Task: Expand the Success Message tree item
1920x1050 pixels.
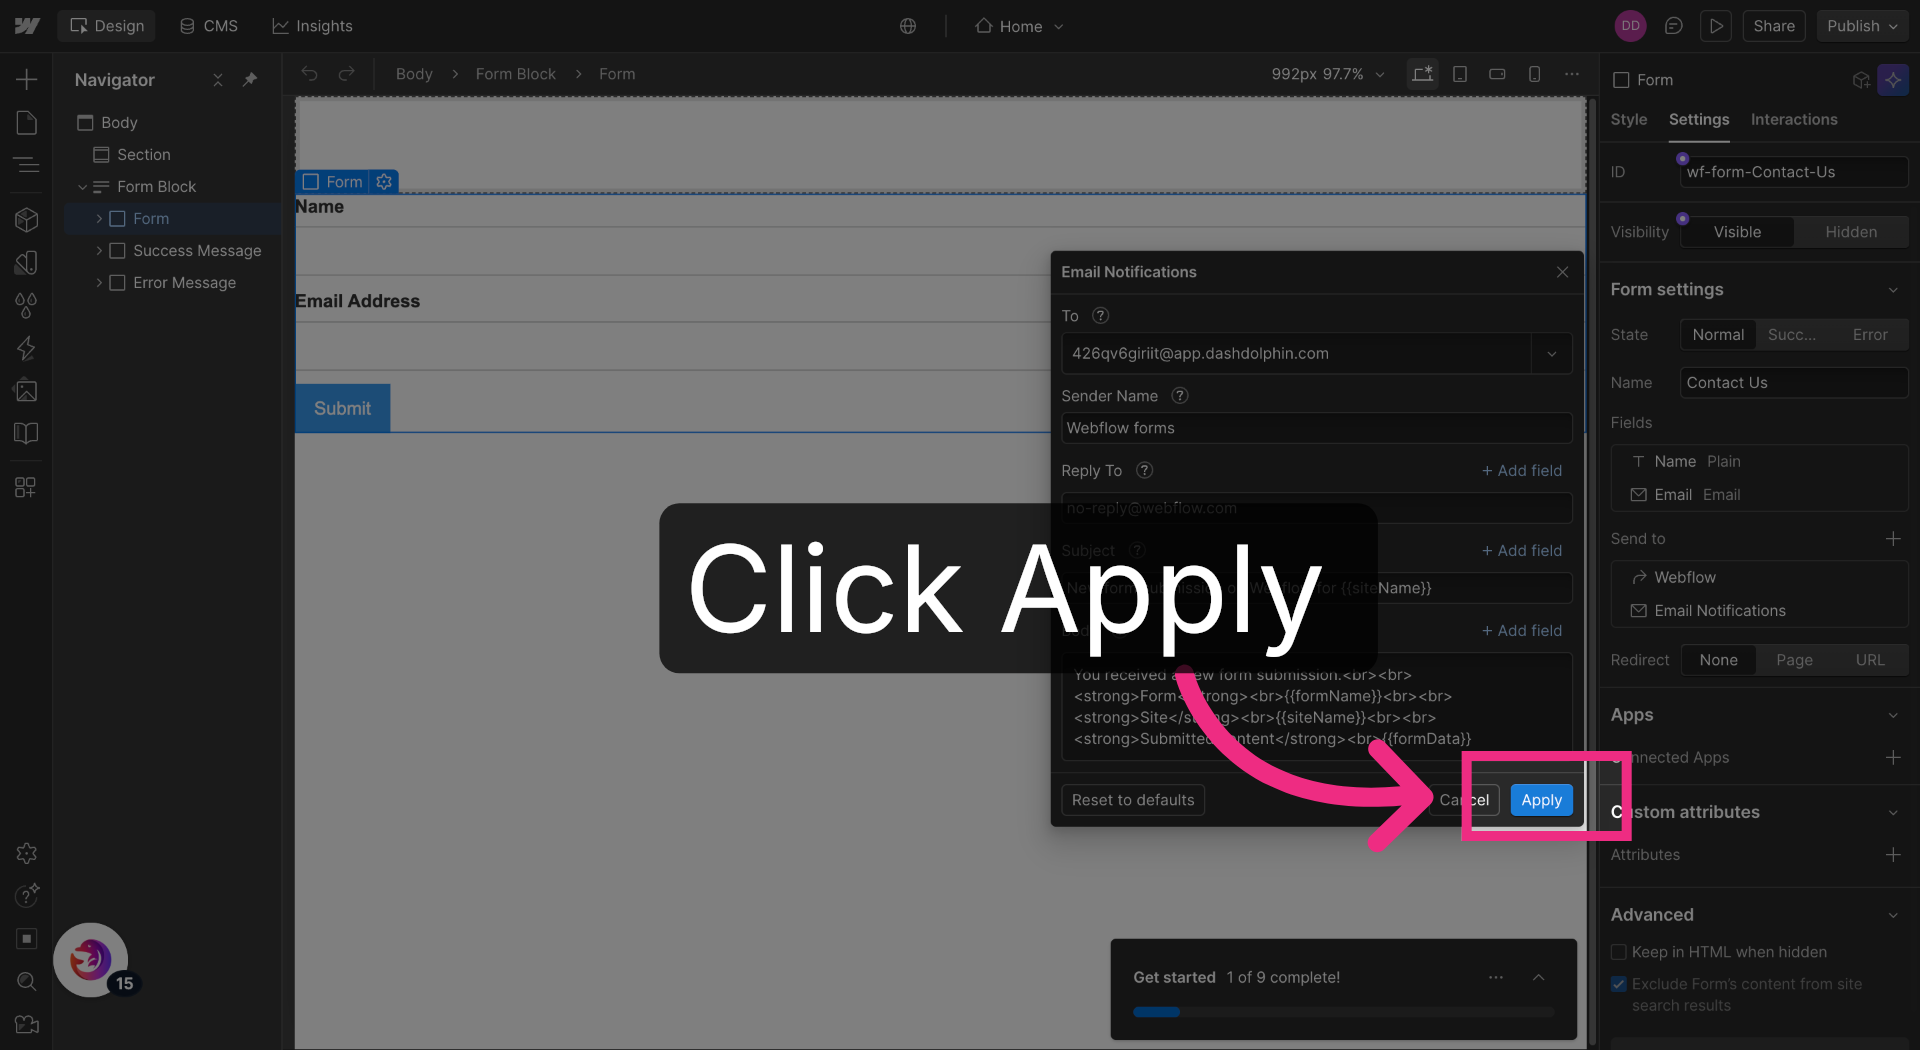Action: point(99,251)
